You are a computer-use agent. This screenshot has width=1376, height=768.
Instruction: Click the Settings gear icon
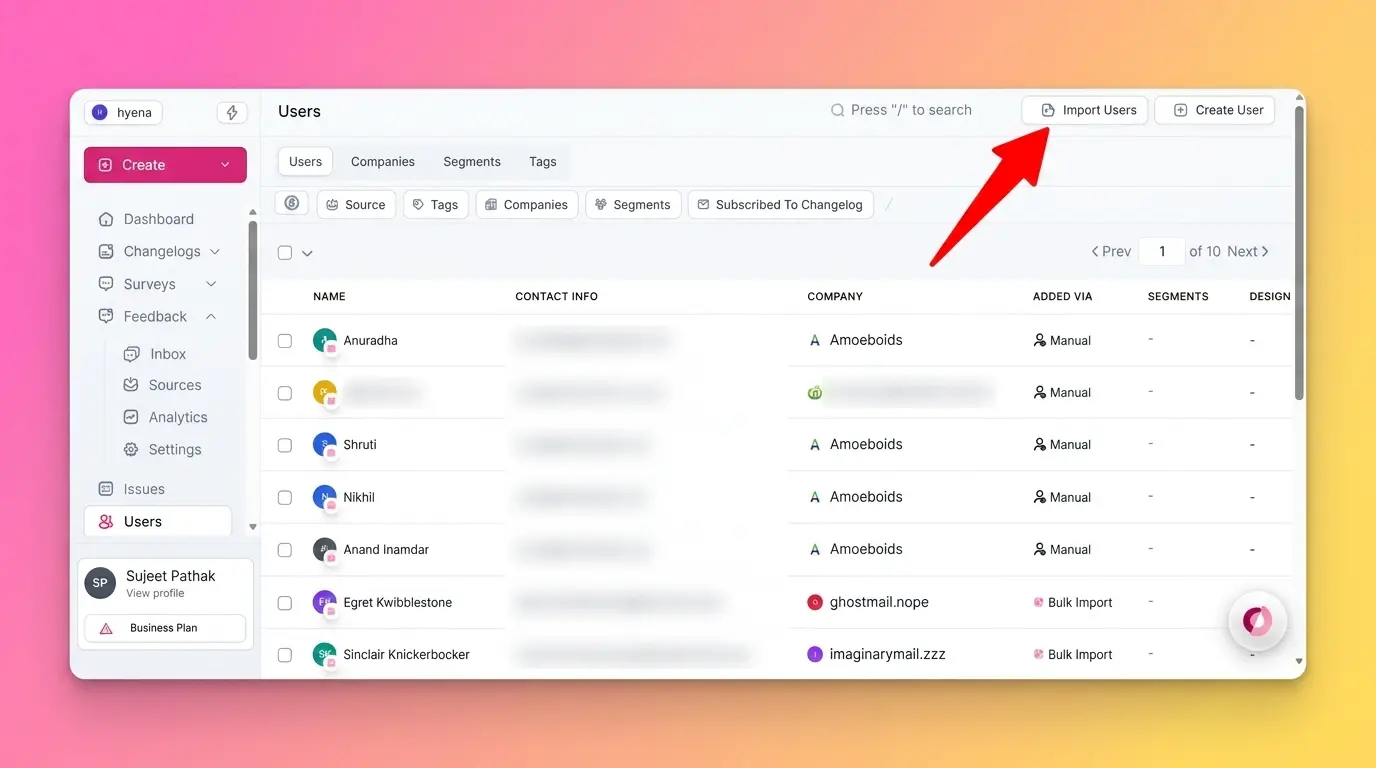[131, 450]
